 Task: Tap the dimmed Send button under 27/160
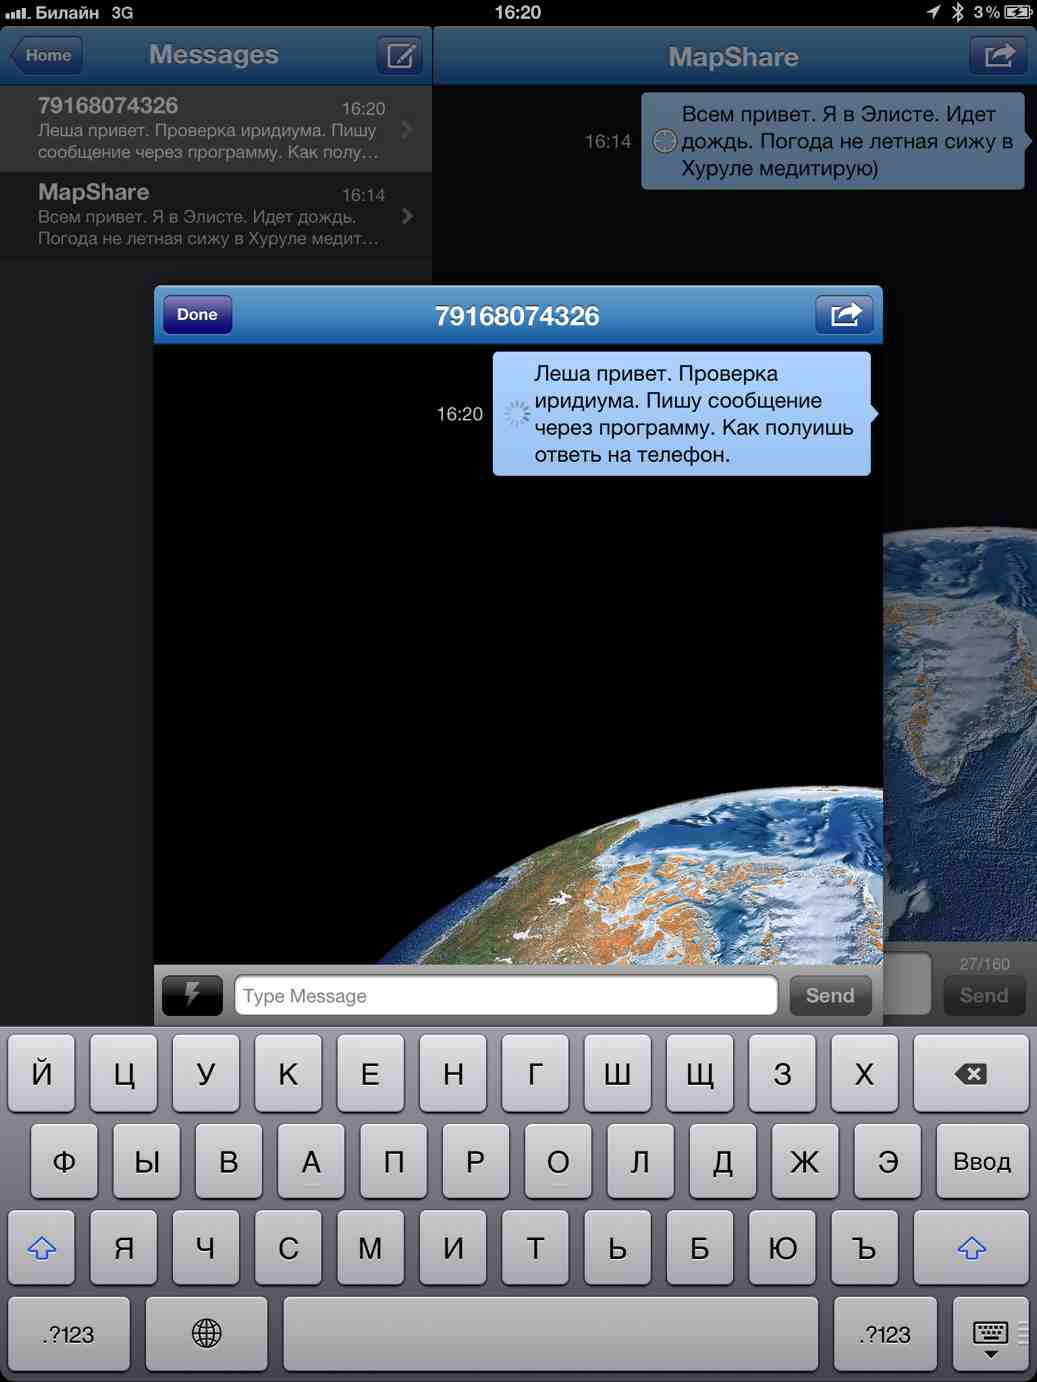pos(984,995)
